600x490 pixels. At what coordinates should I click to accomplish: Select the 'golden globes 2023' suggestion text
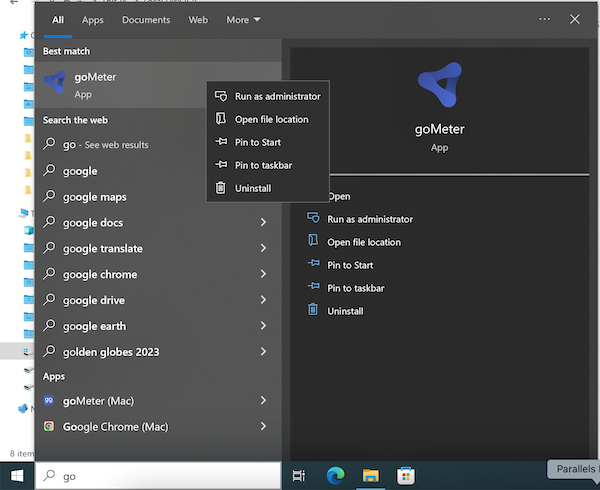111,352
